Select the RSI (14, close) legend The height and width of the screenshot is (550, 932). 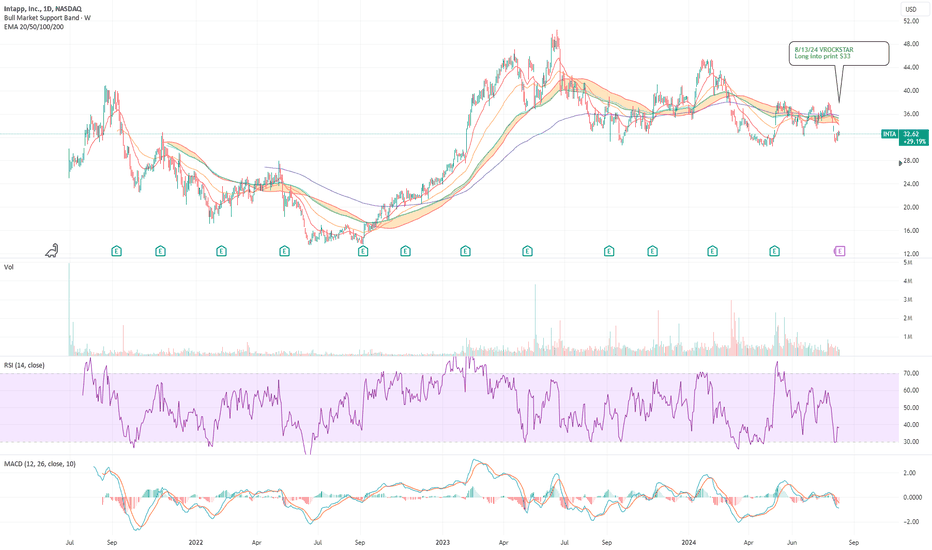coord(24,365)
